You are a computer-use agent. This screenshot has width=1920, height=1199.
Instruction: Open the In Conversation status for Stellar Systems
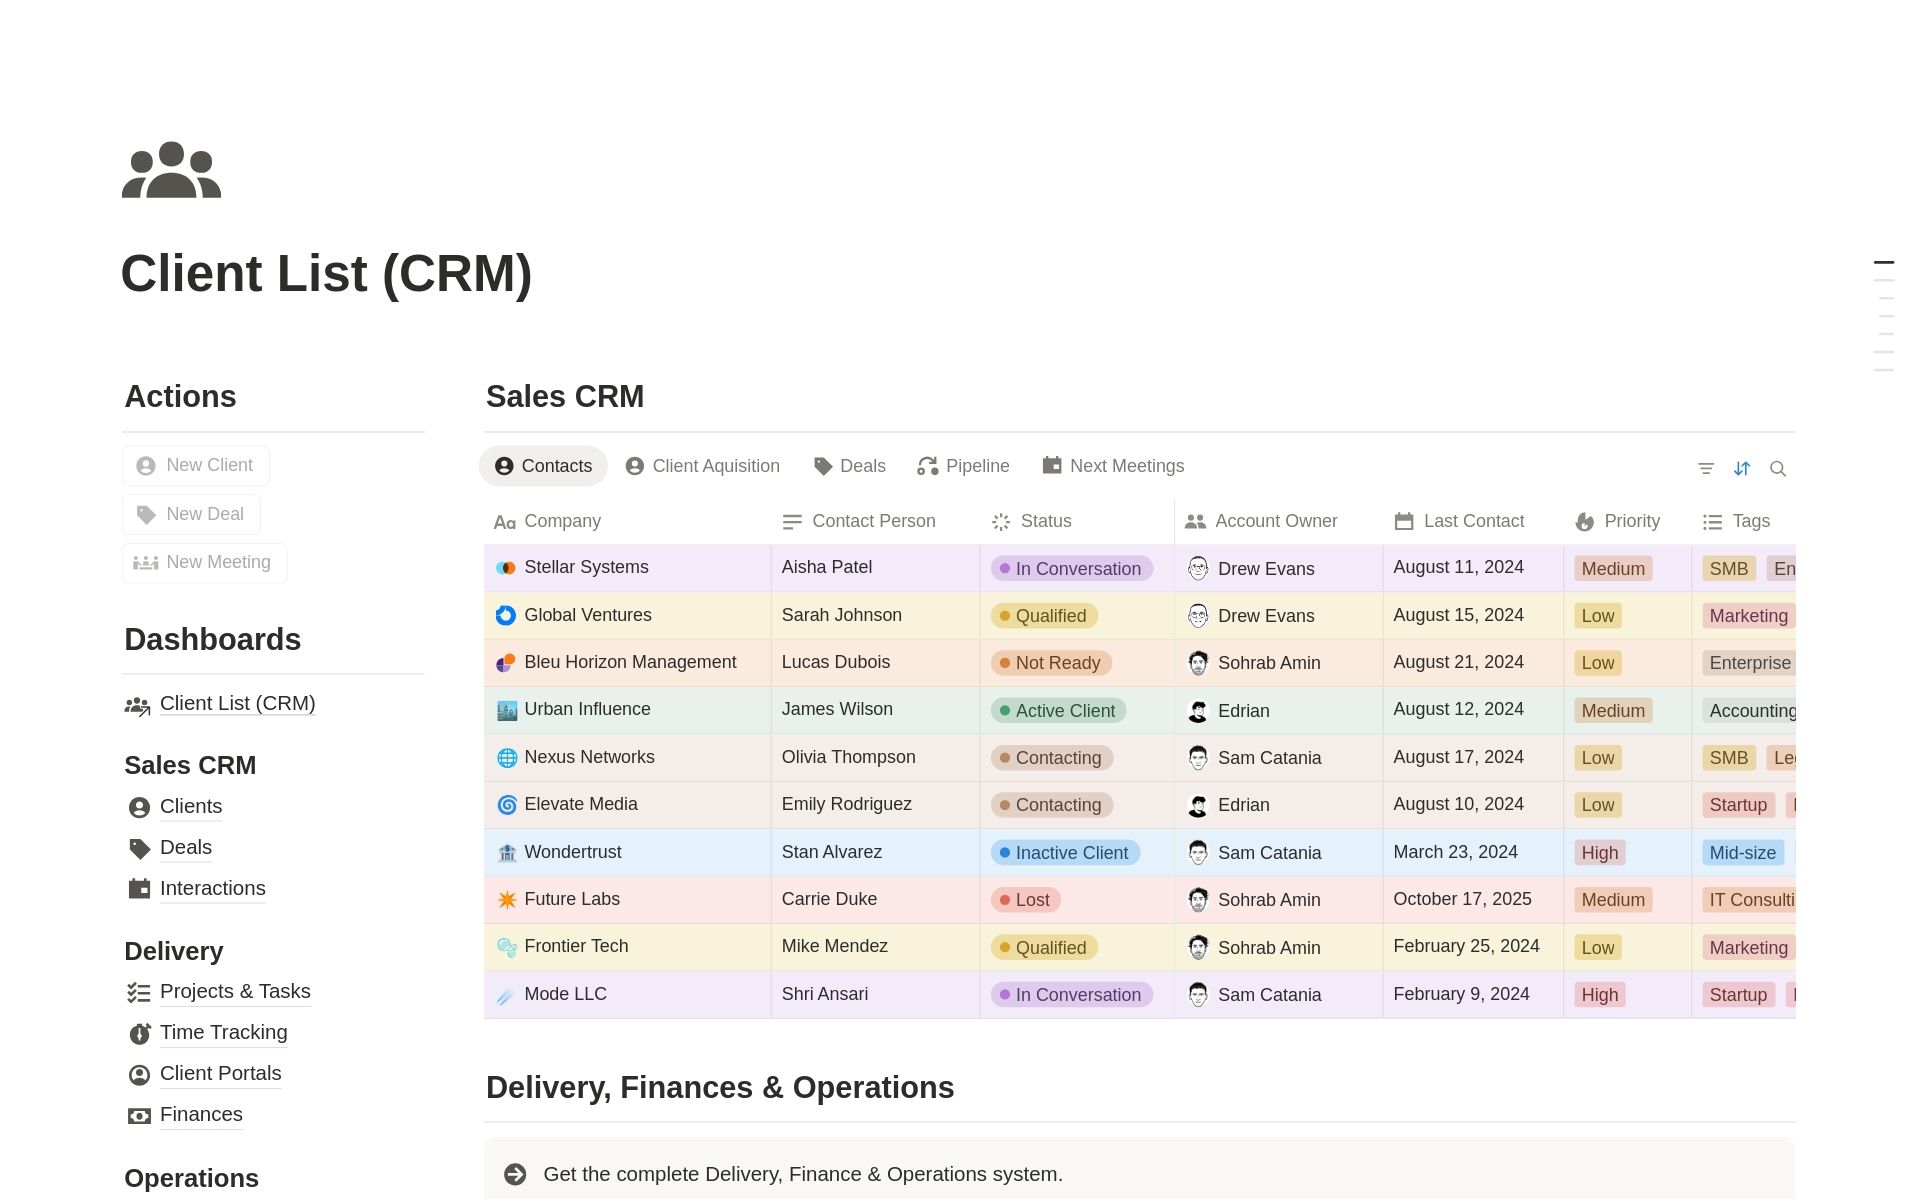pos(1071,568)
